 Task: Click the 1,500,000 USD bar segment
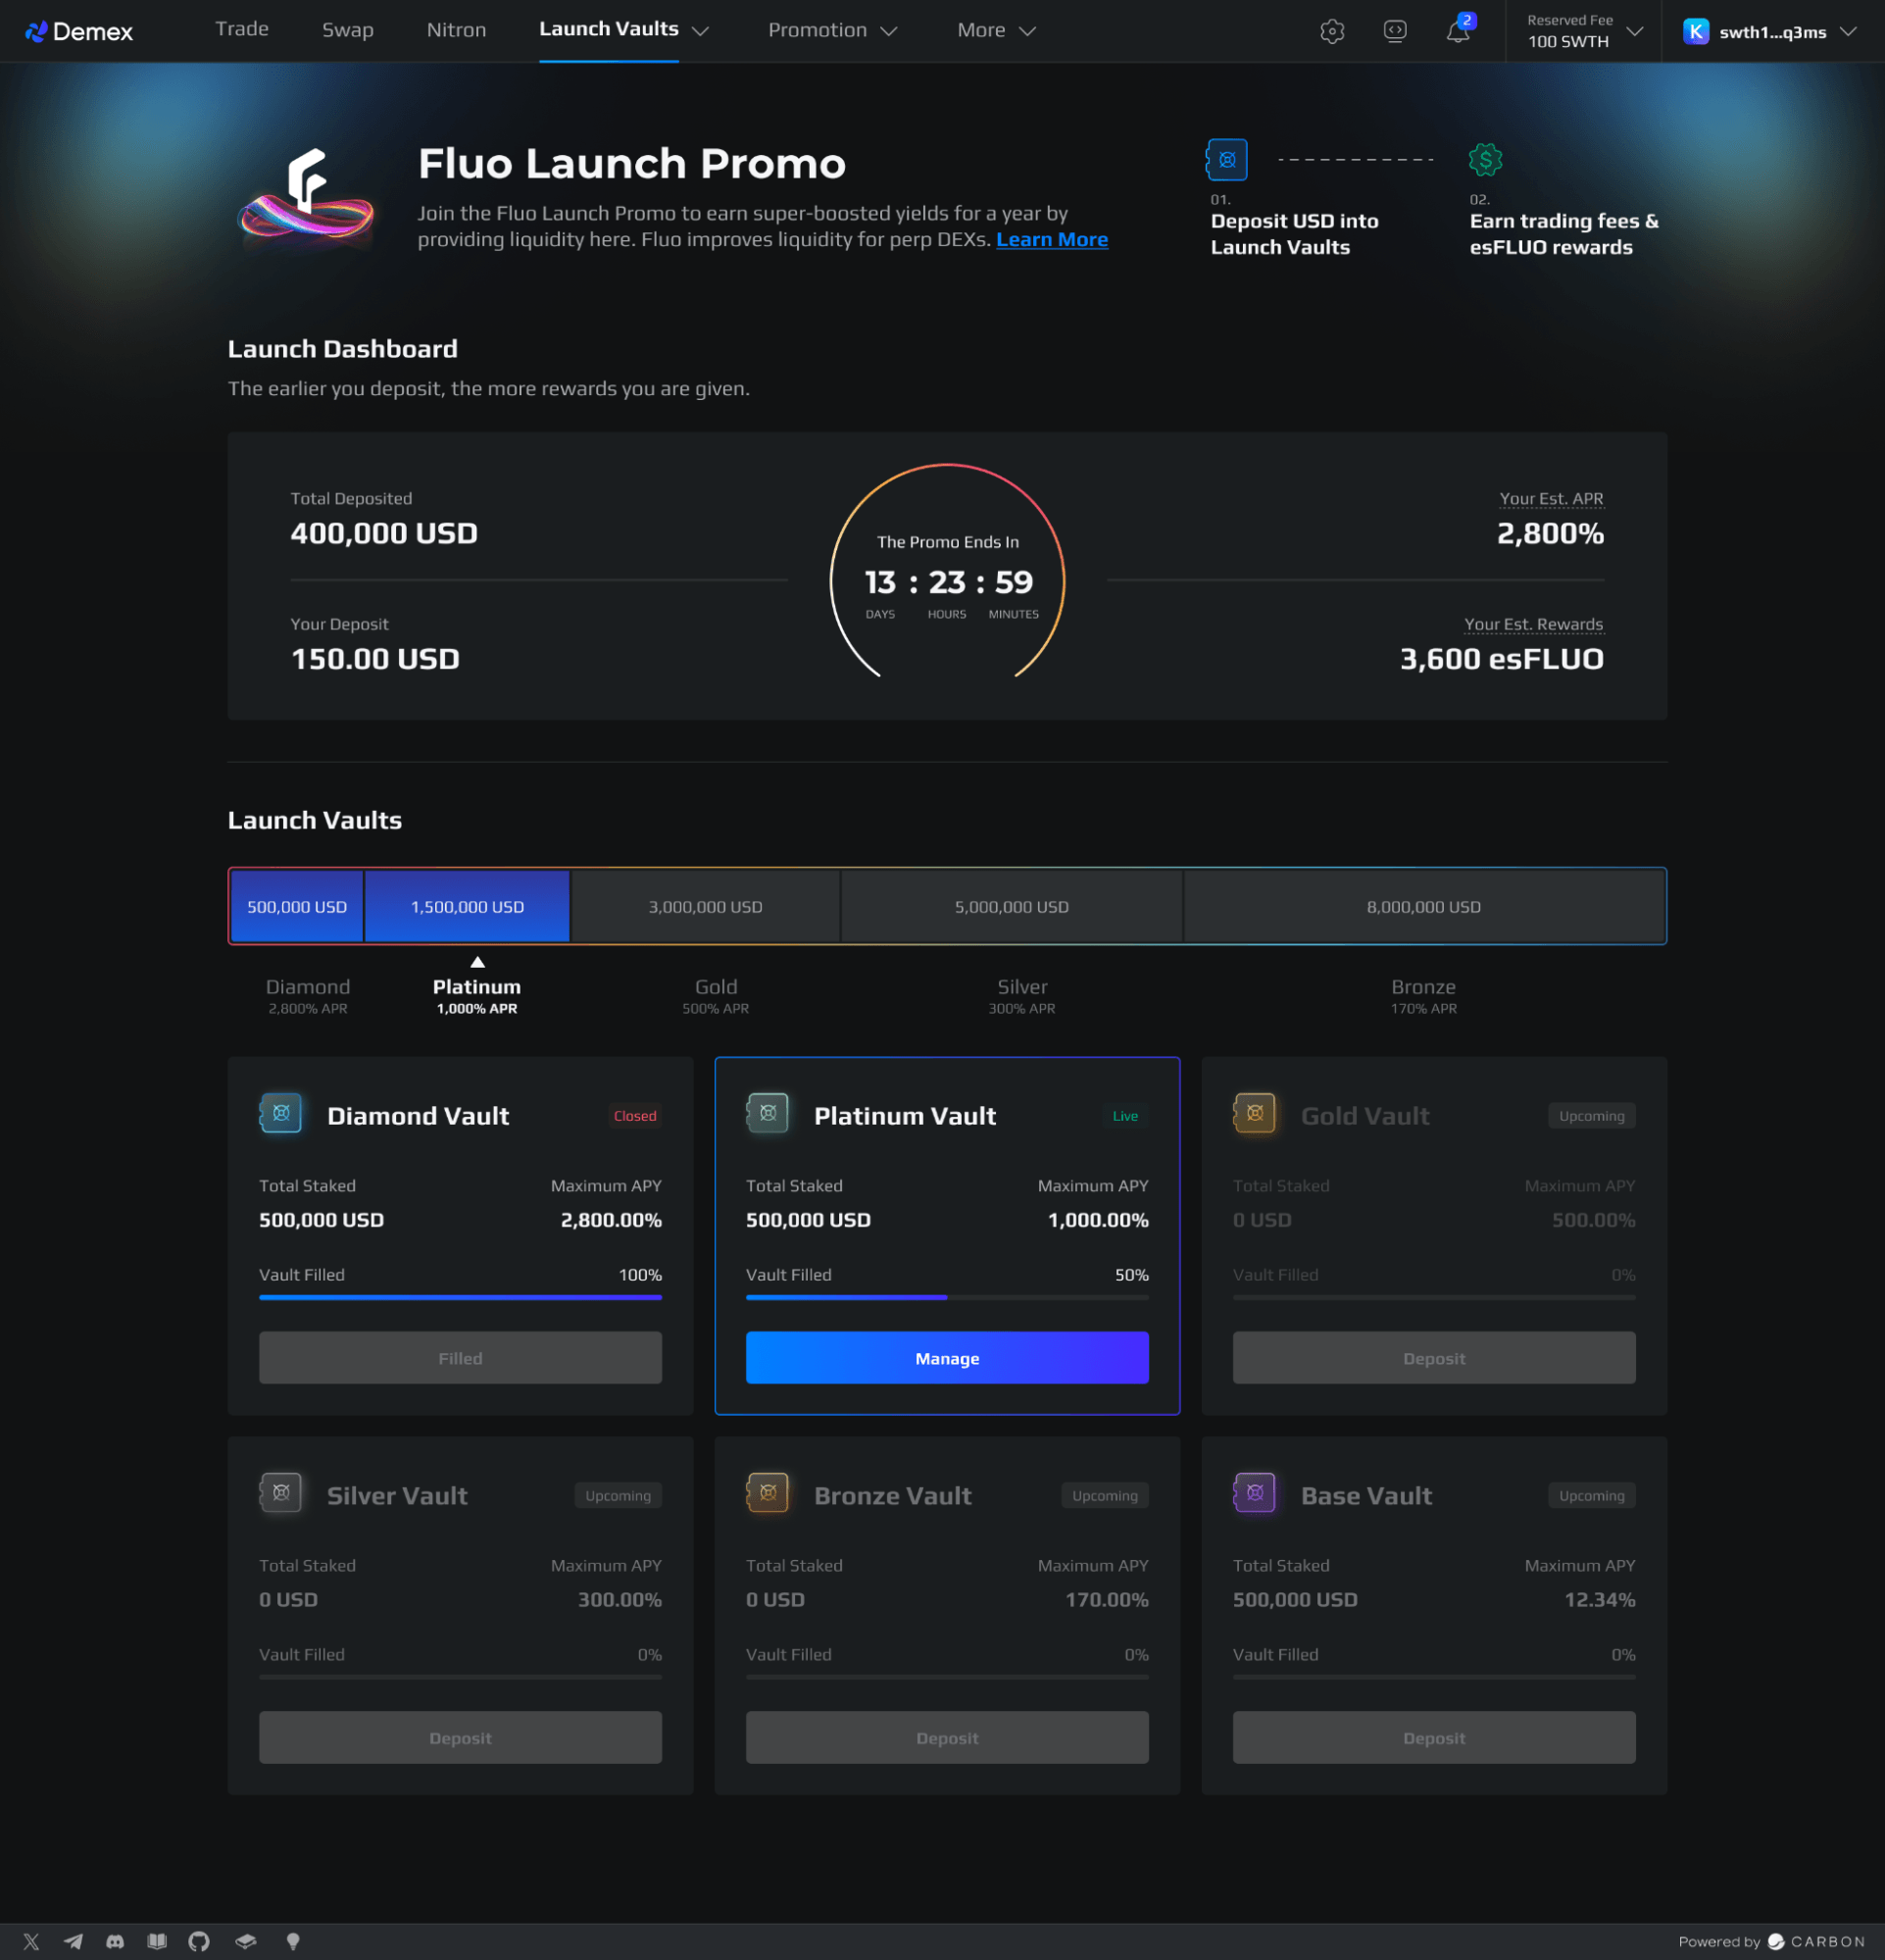pos(467,907)
